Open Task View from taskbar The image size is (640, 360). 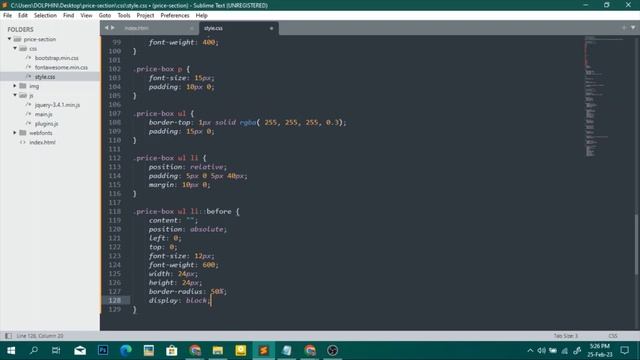click(56, 351)
